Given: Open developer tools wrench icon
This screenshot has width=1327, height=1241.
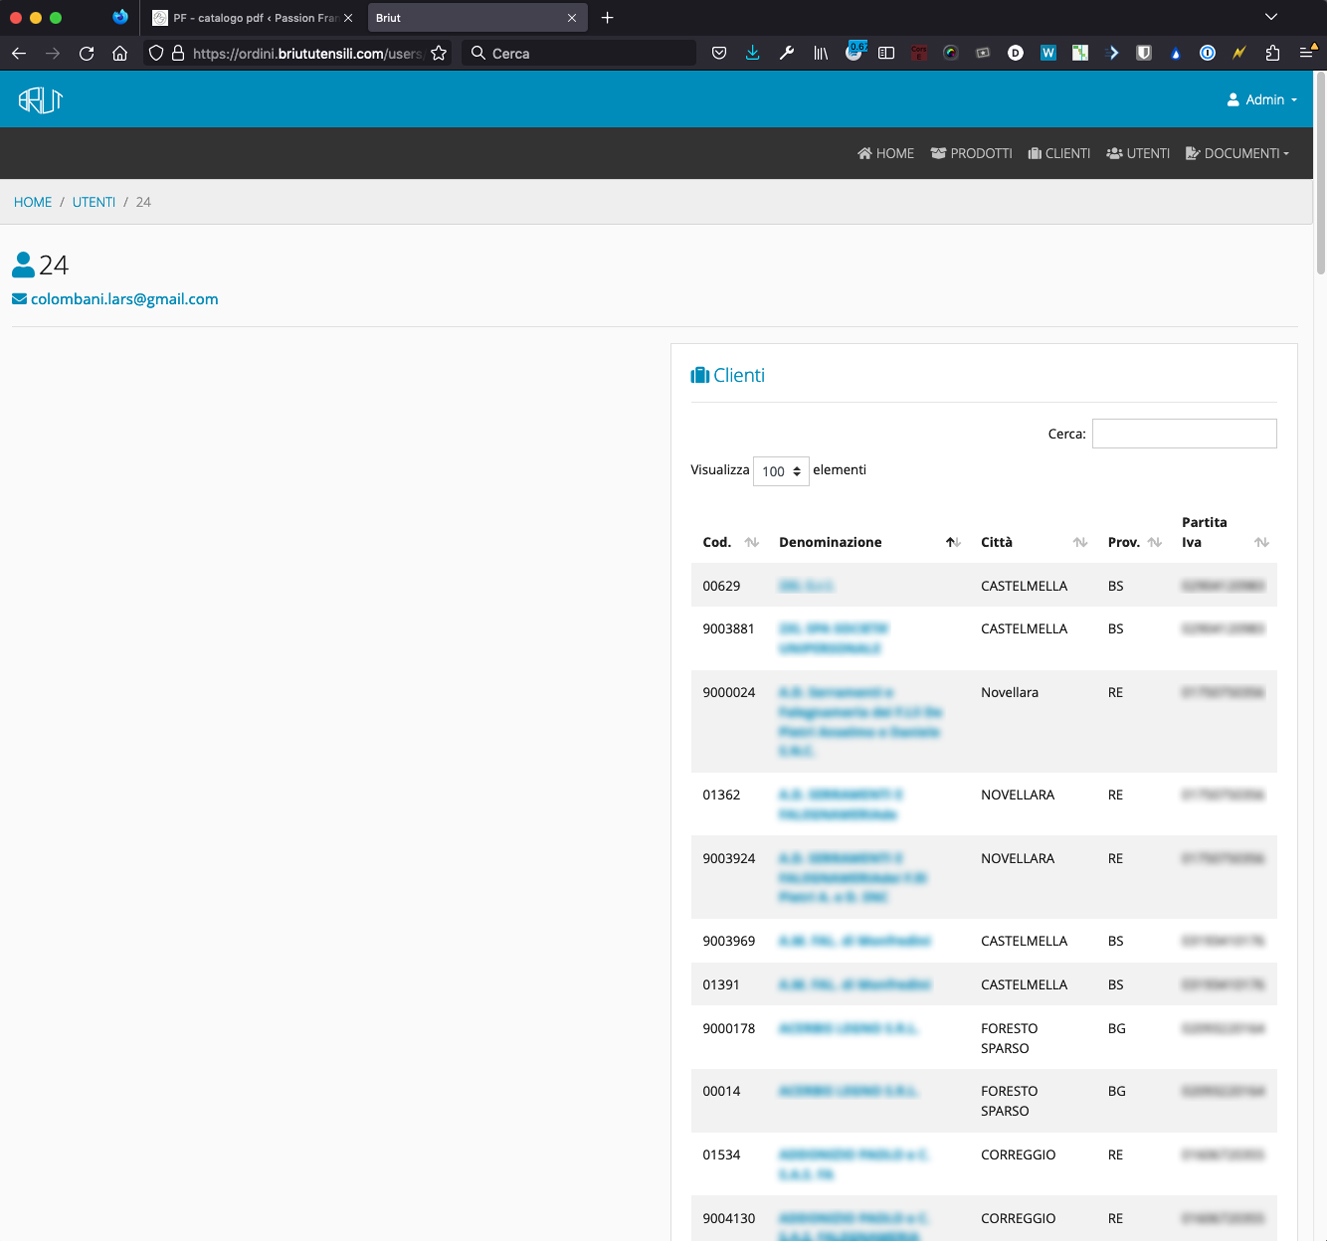Looking at the screenshot, I should click(x=787, y=53).
